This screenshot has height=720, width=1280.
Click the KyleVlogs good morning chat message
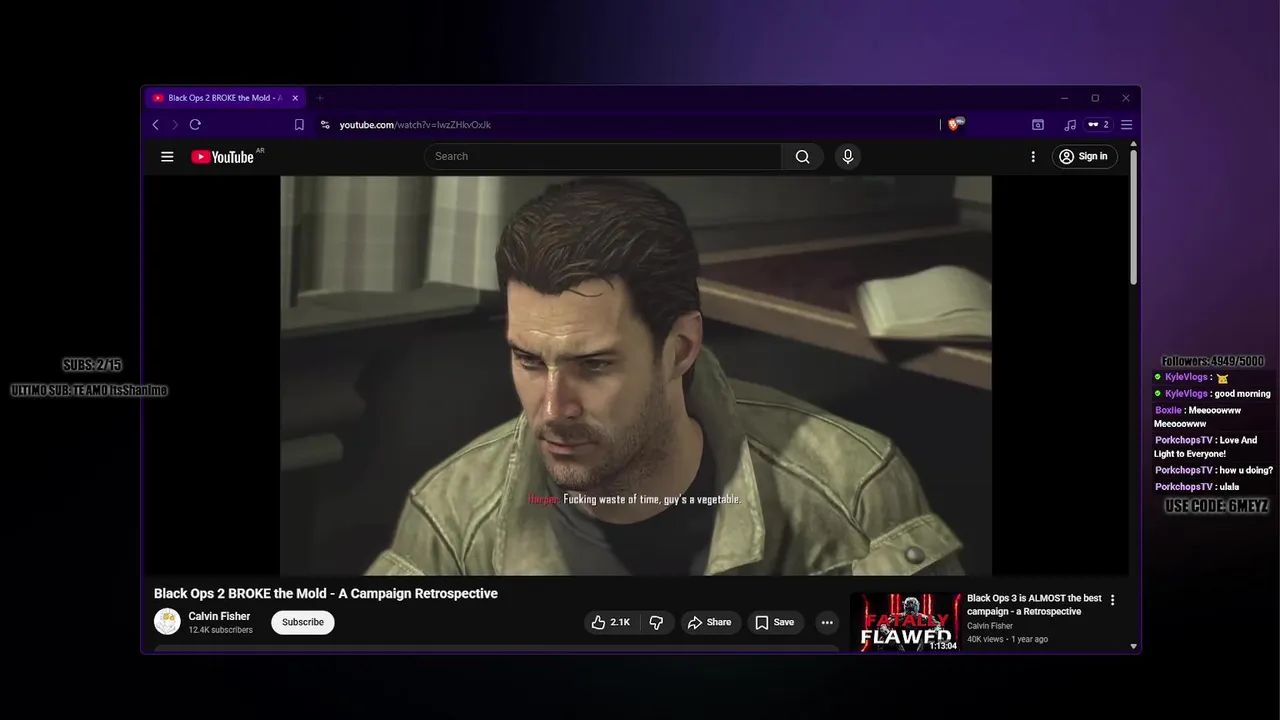[x=1213, y=394]
